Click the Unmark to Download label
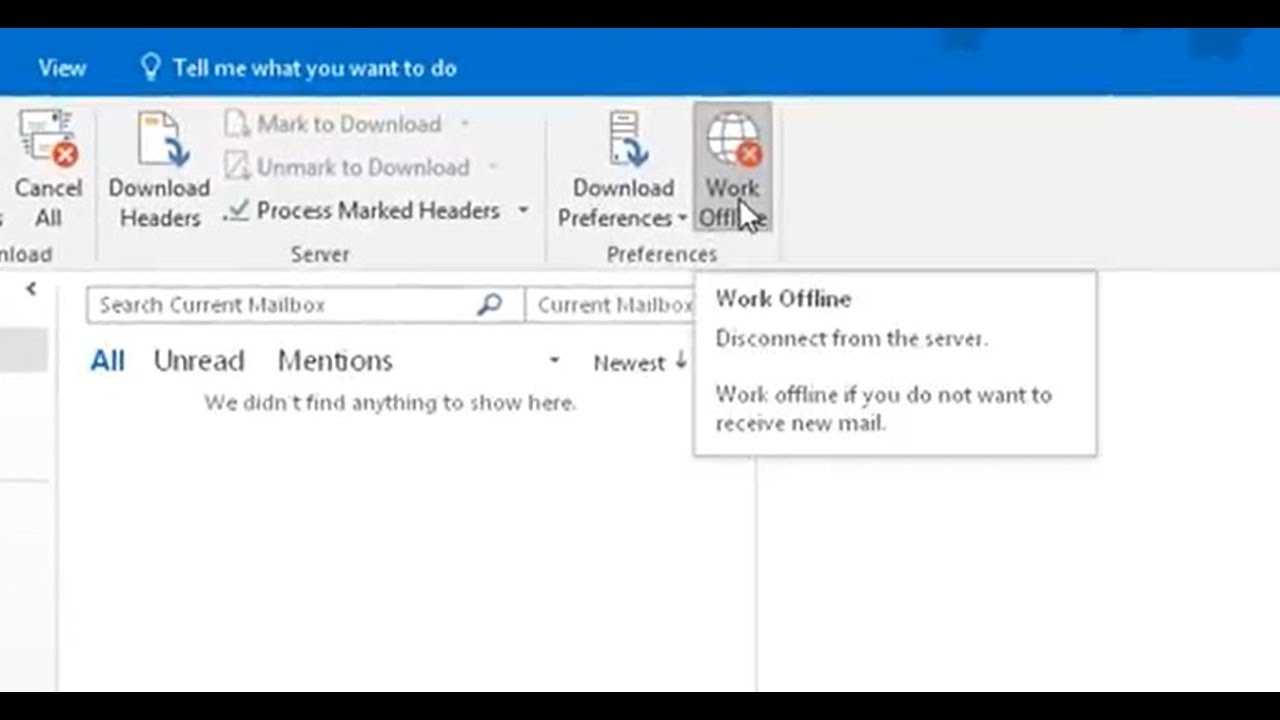This screenshot has width=1280, height=720. pyautogui.click(x=363, y=167)
